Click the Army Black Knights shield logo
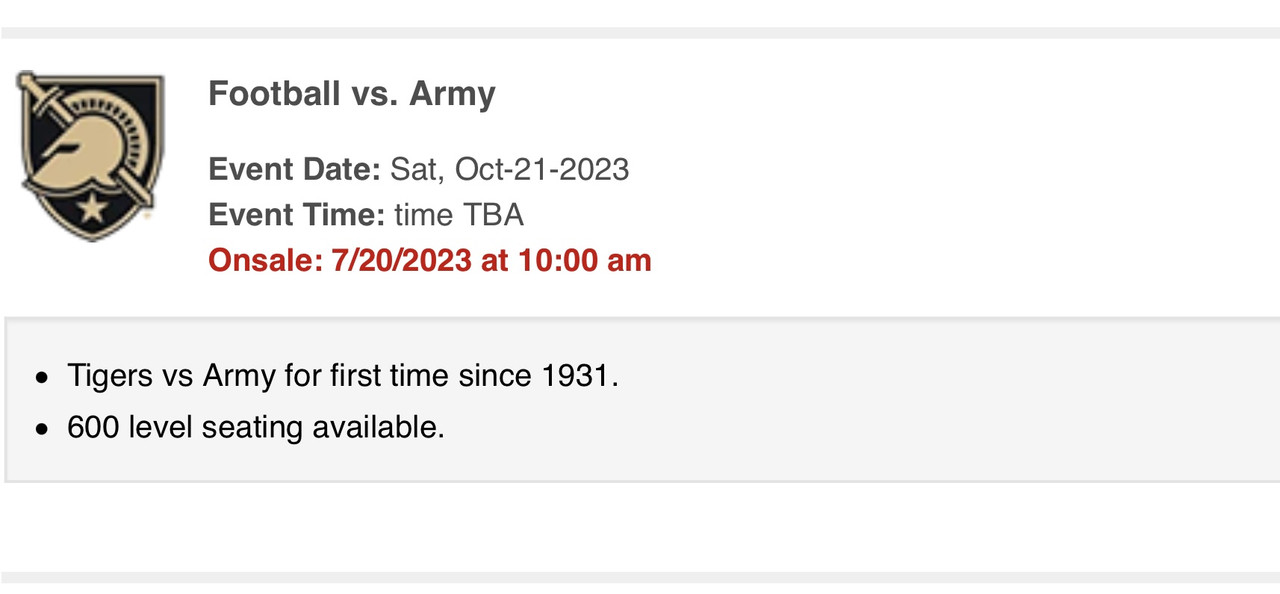The height and width of the screenshot is (594, 1280). pos(90,156)
